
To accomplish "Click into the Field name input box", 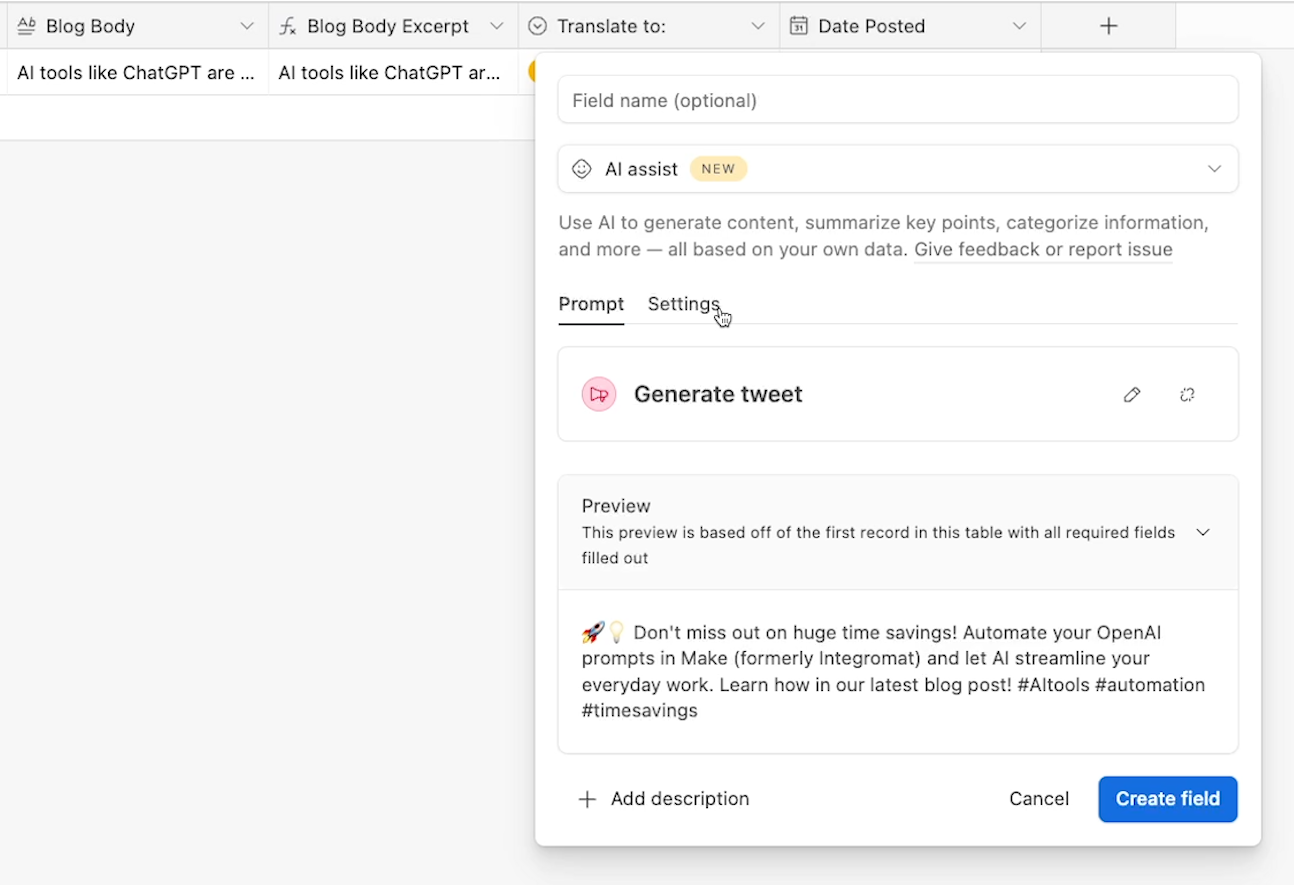I will coord(897,100).
